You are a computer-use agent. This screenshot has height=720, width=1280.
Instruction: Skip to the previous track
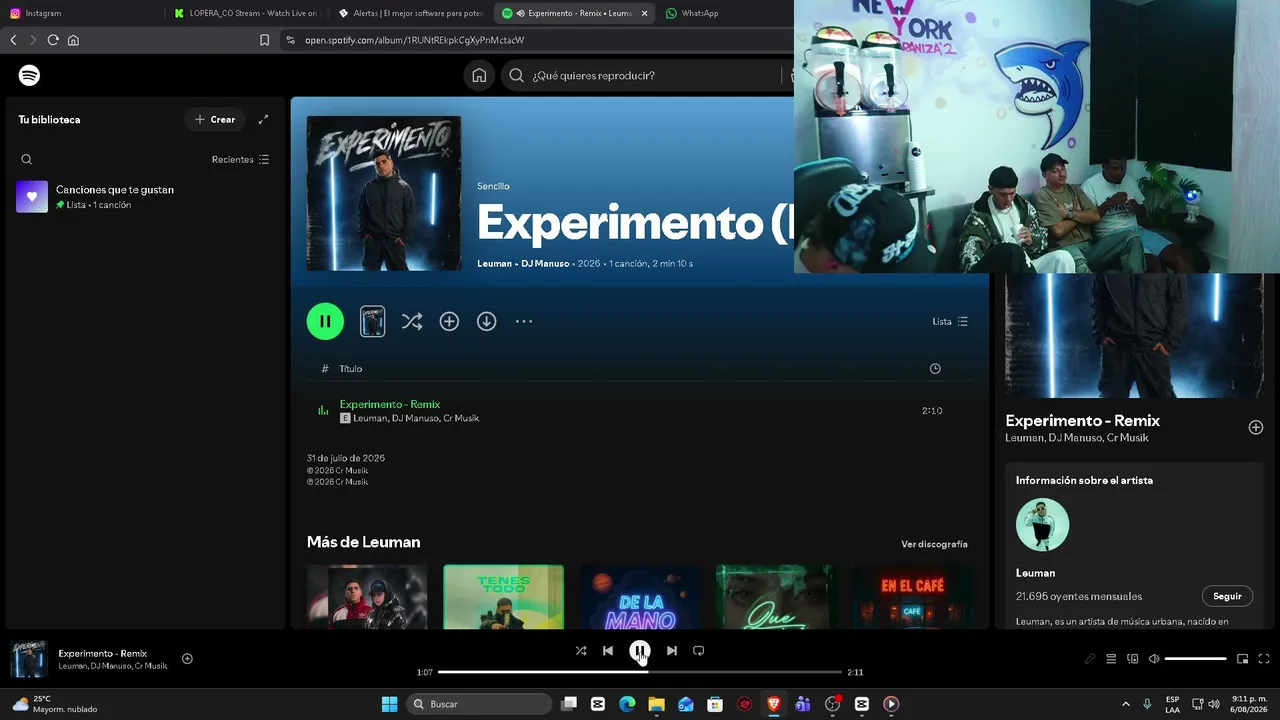[x=608, y=650]
